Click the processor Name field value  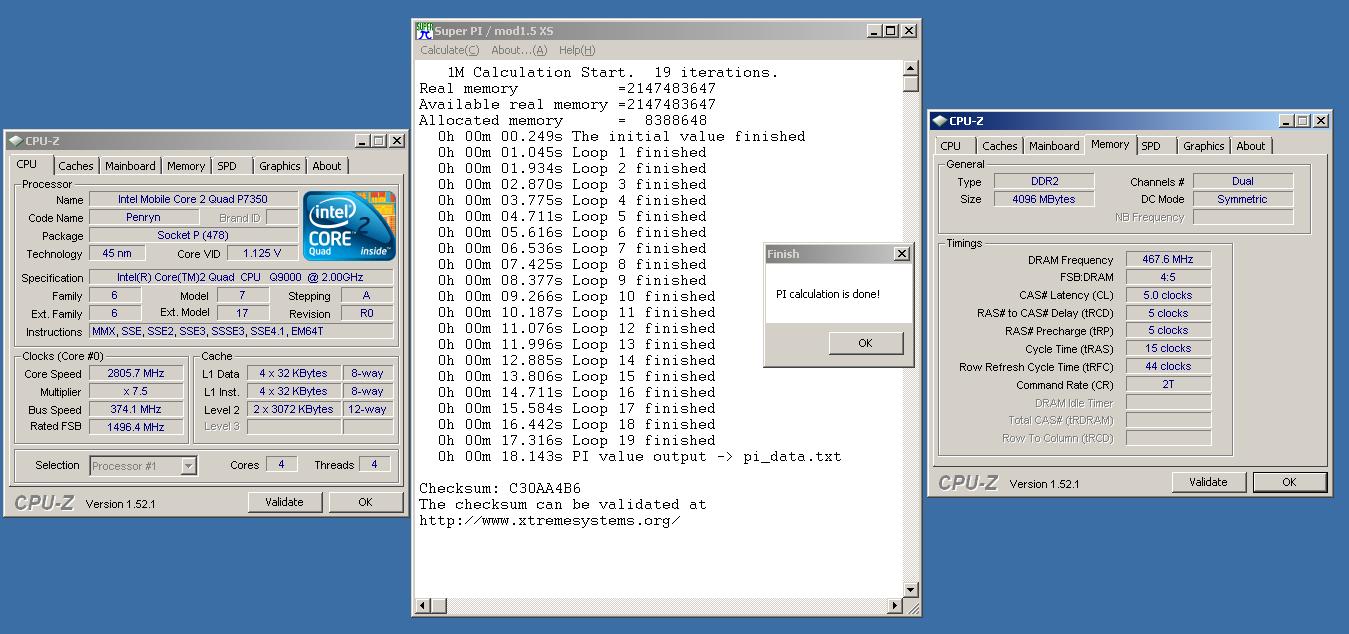(193, 199)
